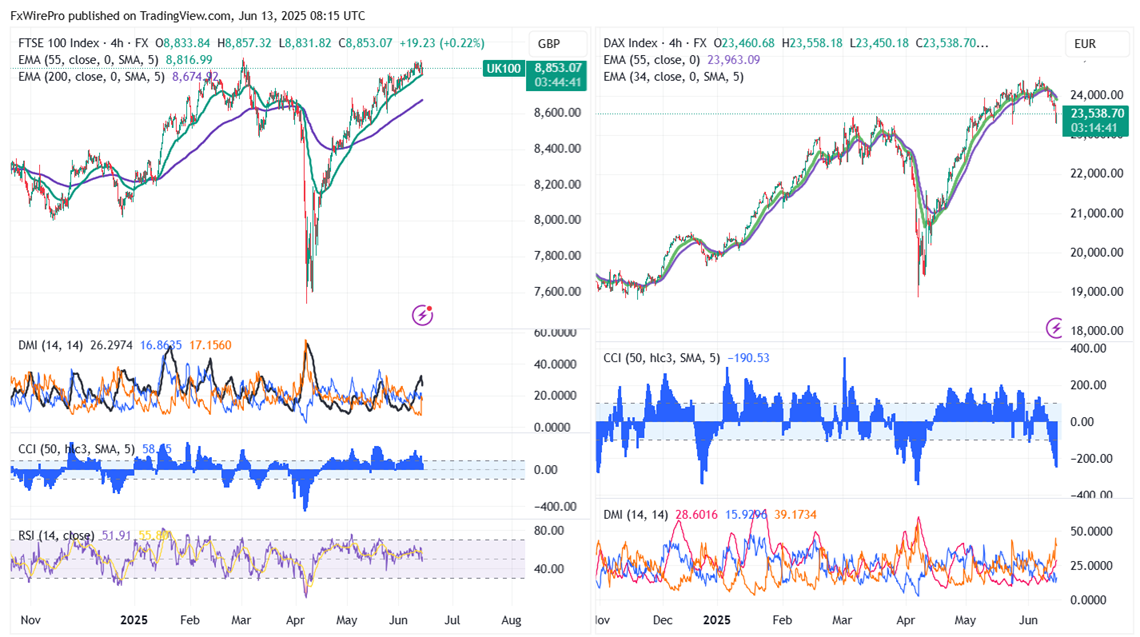Viewport: 1140px width, 637px height.
Task: Open the GBP currency selector
Action: 549,44
